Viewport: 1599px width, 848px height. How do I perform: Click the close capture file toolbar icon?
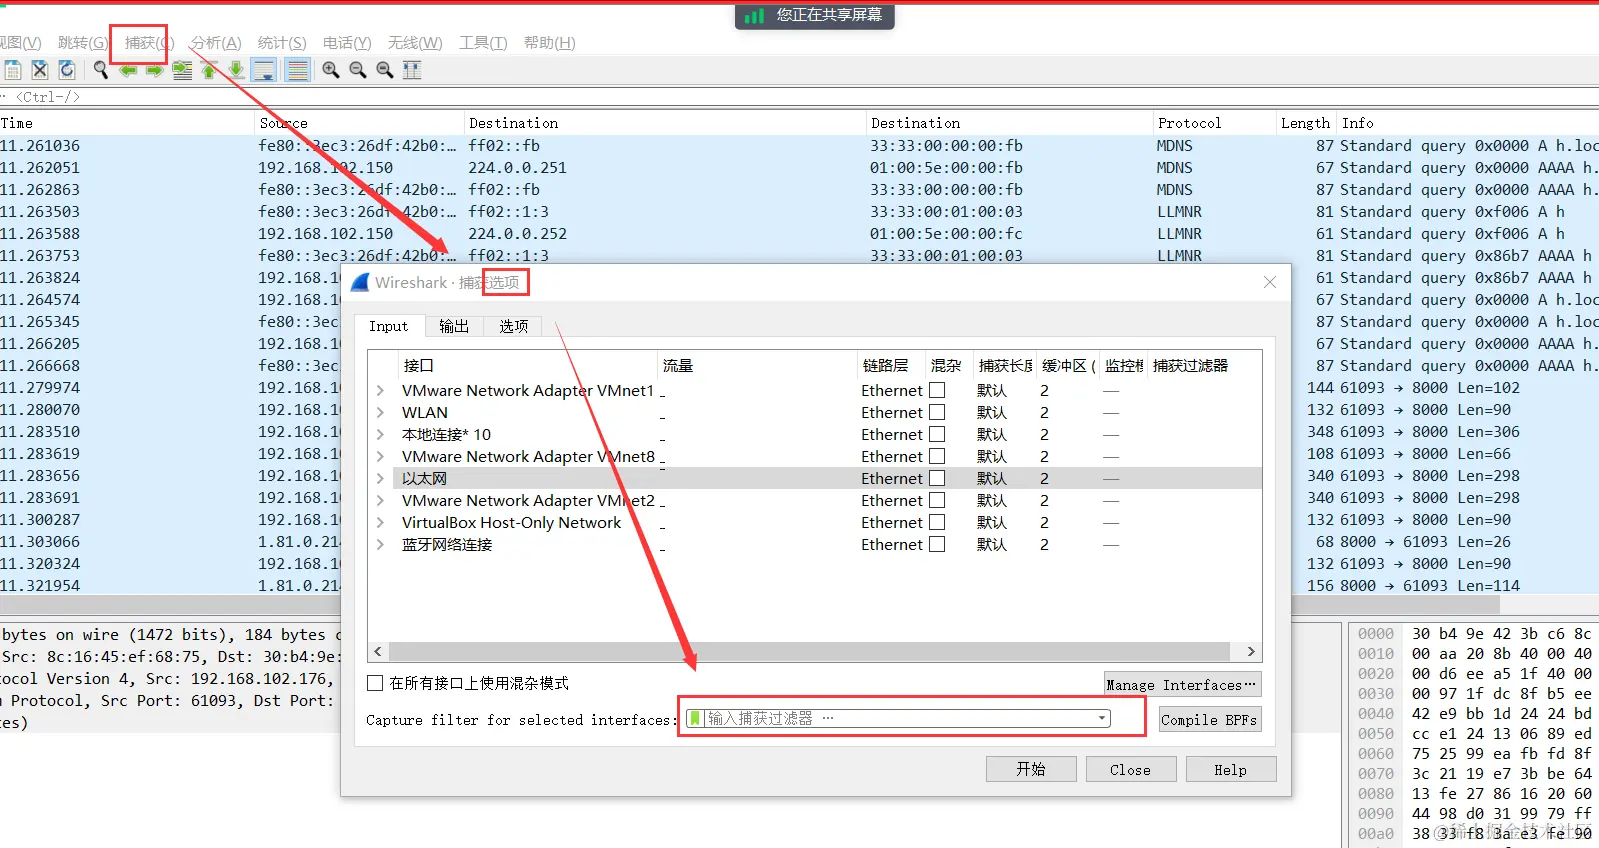point(40,70)
